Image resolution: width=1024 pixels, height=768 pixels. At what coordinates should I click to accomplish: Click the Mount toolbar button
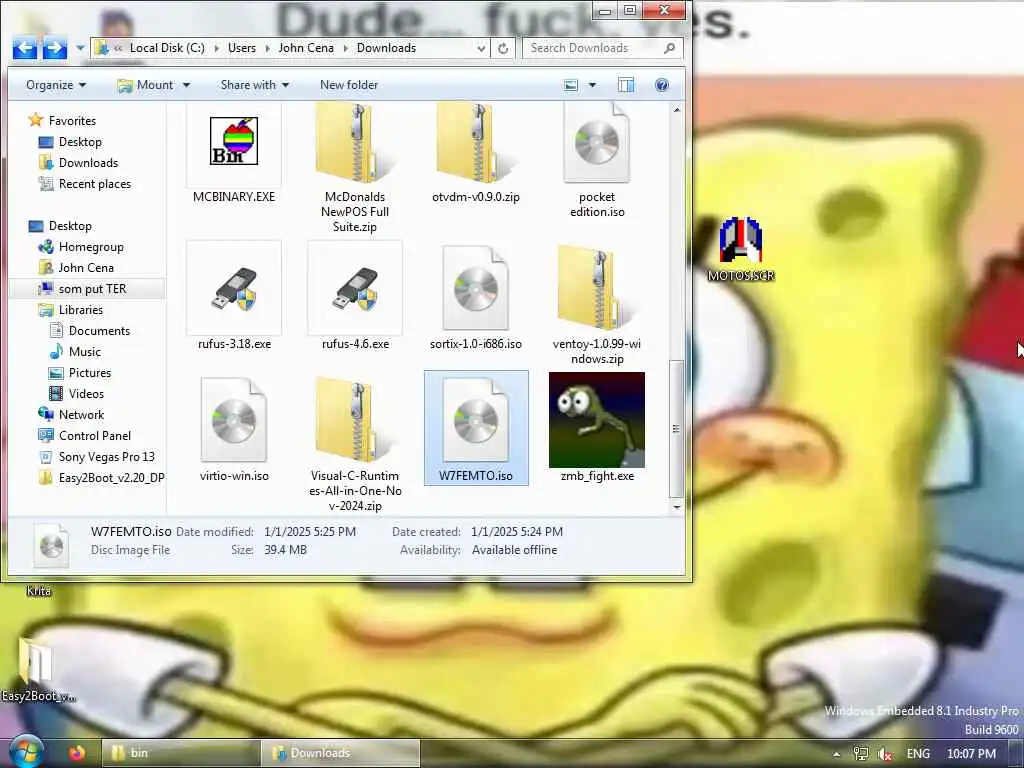click(145, 85)
